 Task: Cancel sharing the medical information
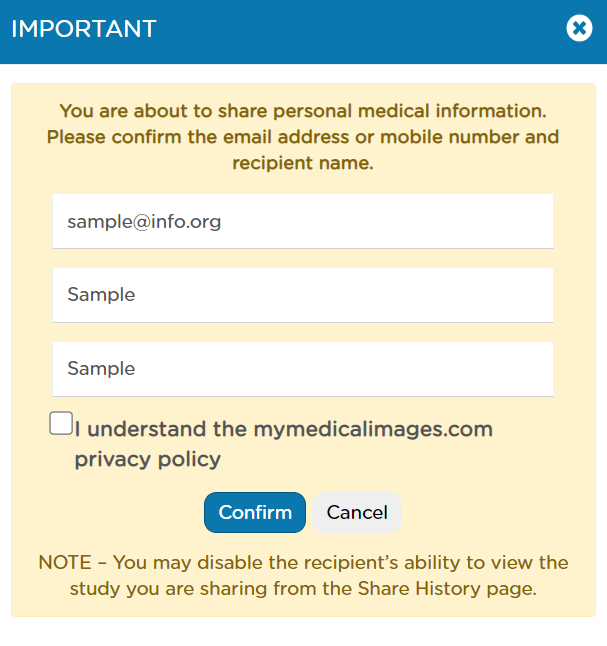(x=357, y=512)
